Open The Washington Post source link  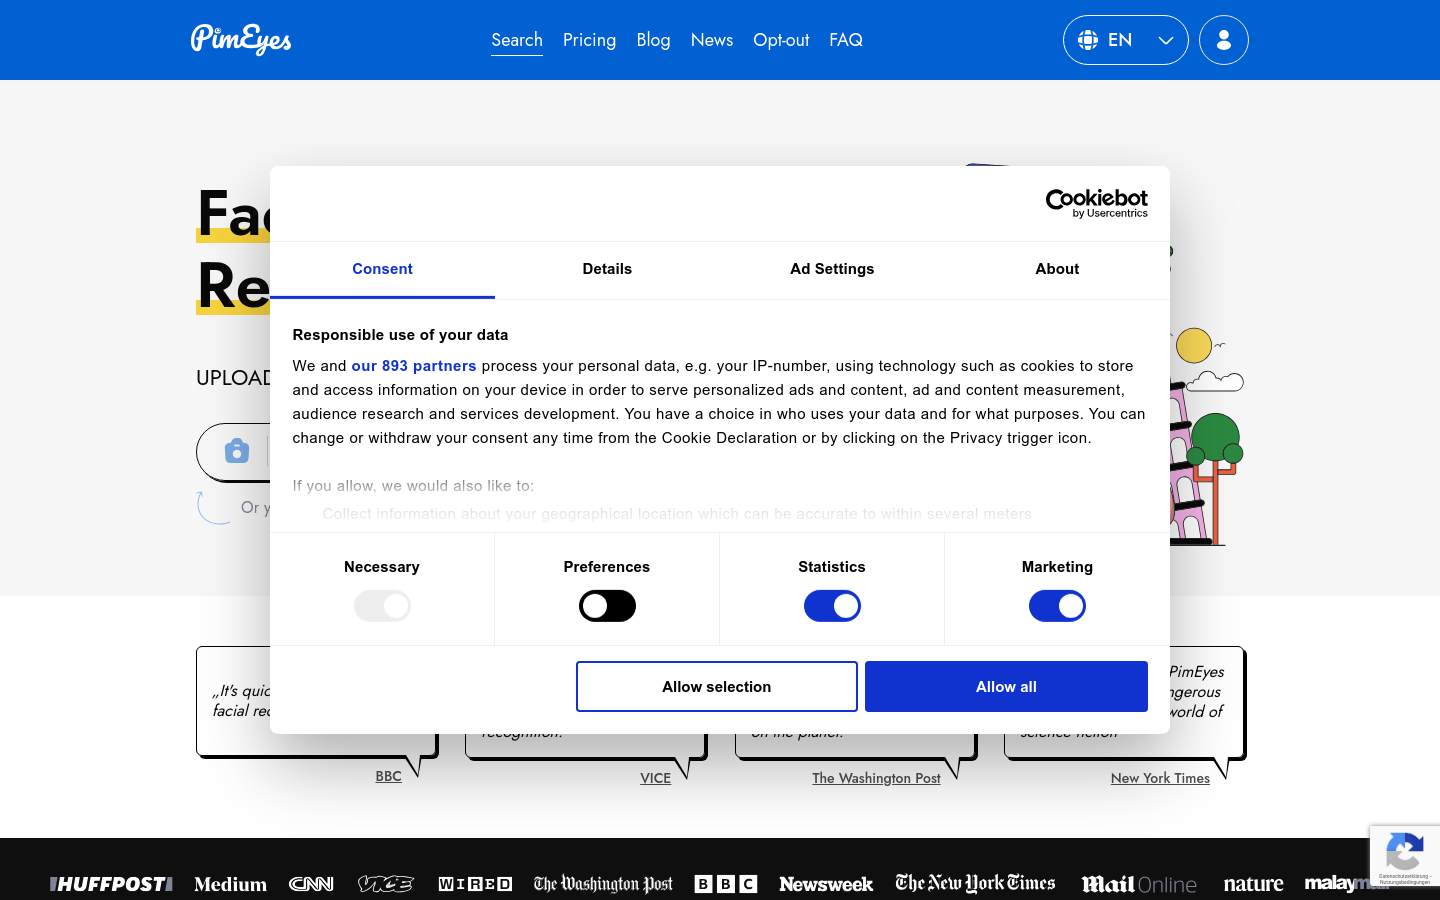coord(876,778)
